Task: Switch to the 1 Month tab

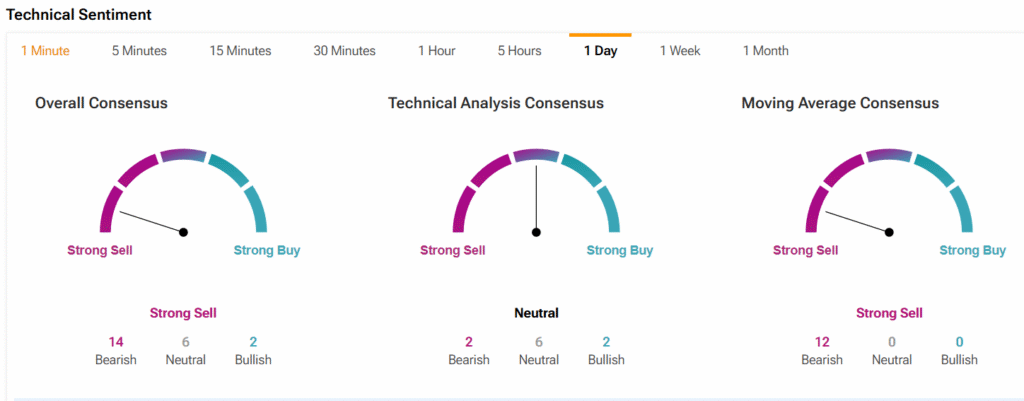Action: [765, 51]
